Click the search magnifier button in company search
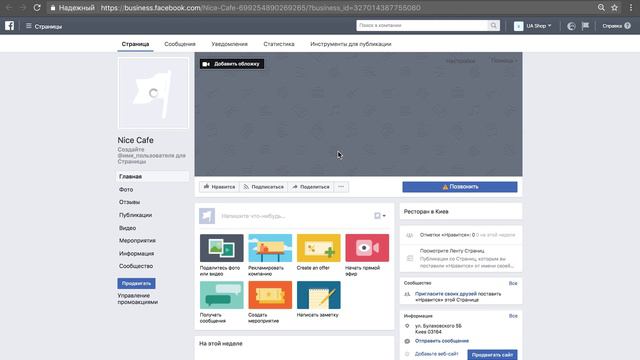640x360 pixels. [493, 25]
